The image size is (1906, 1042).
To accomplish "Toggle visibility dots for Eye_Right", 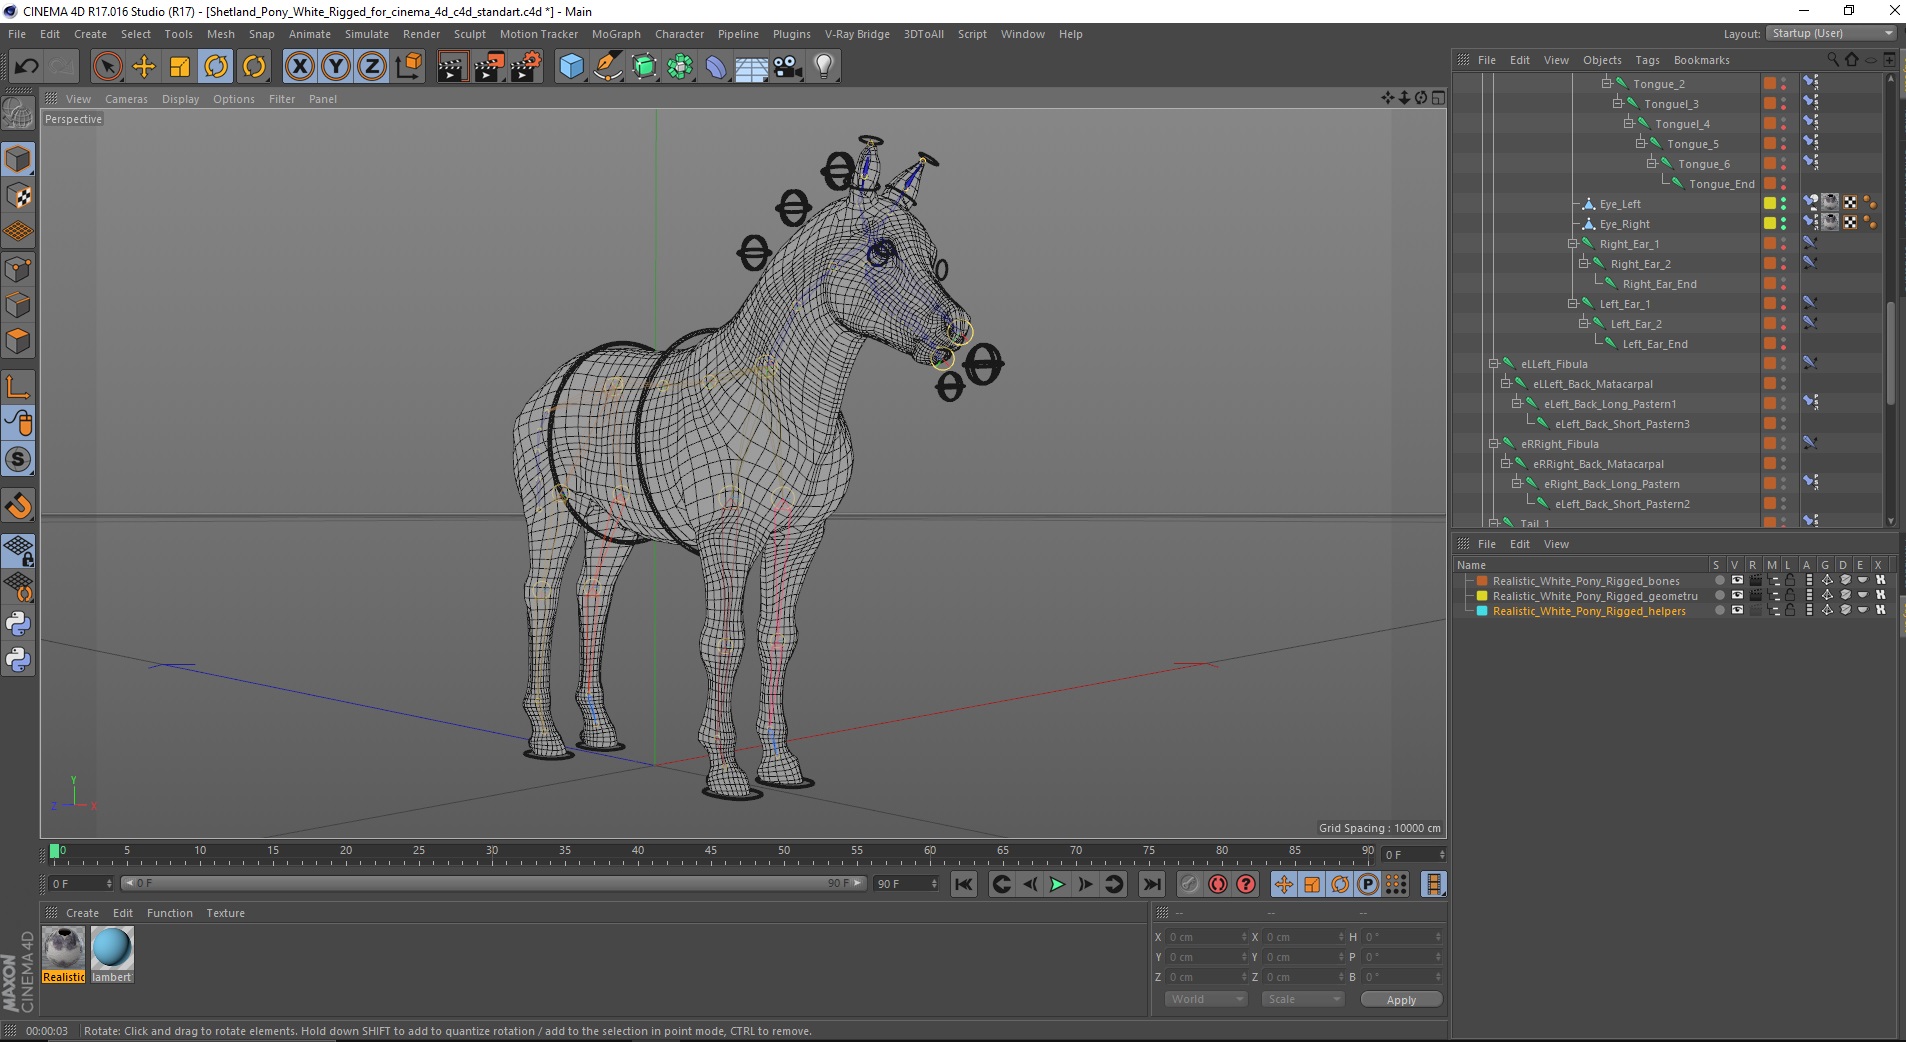I will [x=1783, y=223].
